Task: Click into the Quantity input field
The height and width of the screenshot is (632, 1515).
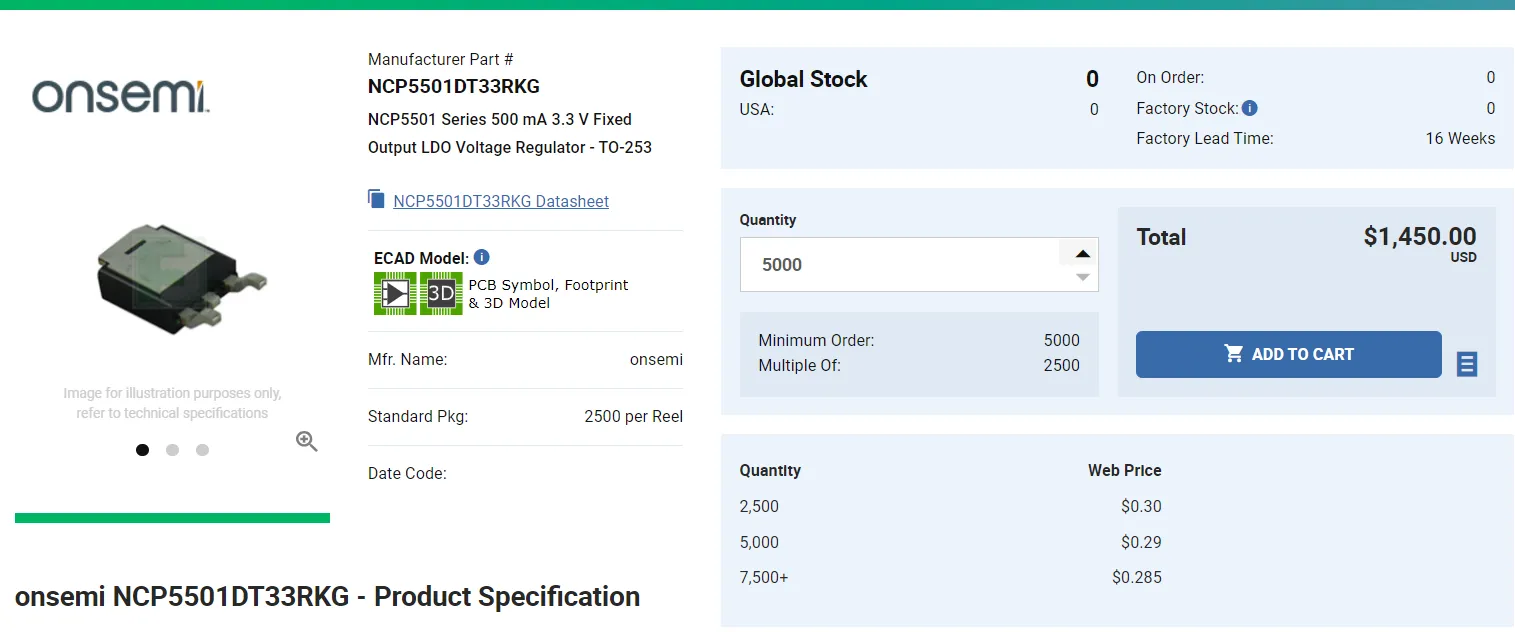Action: 900,265
